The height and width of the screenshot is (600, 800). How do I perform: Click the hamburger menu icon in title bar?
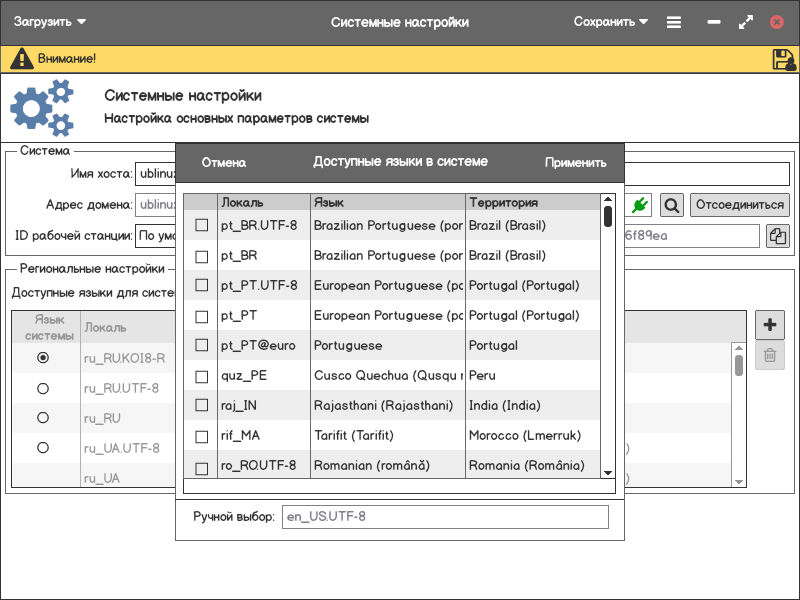pyautogui.click(x=674, y=22)
